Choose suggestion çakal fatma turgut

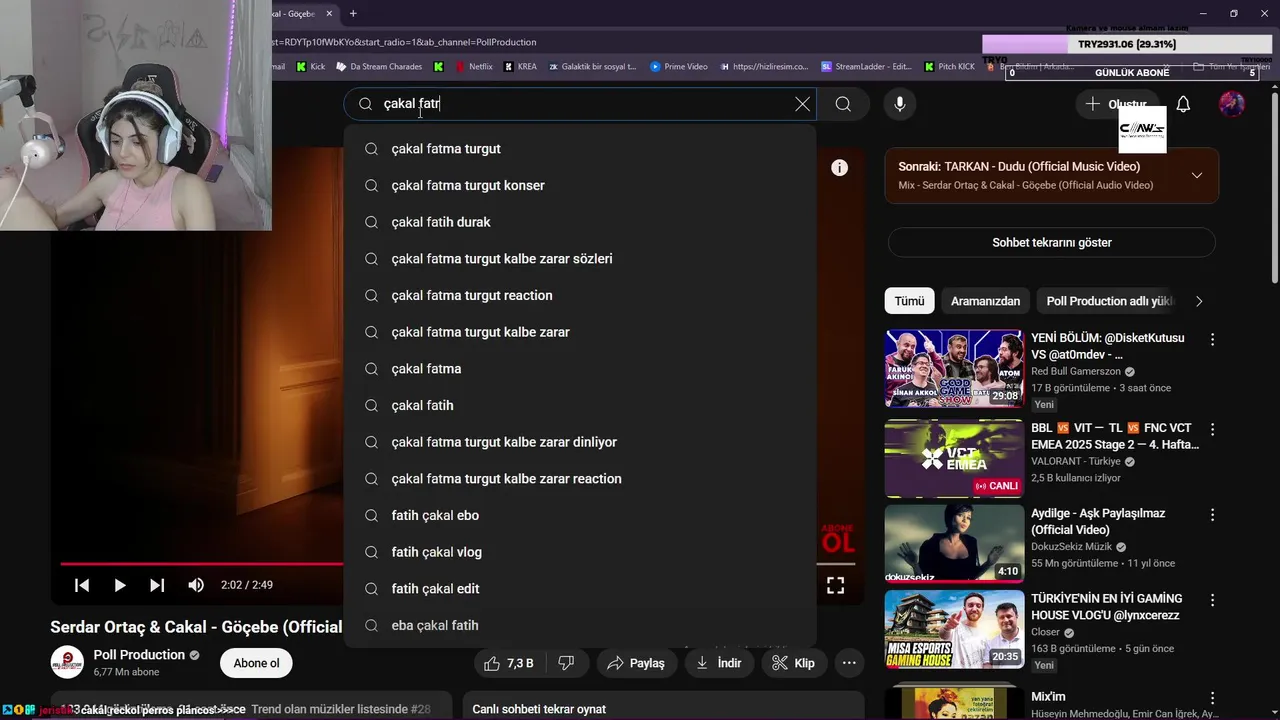click(580, 149)
